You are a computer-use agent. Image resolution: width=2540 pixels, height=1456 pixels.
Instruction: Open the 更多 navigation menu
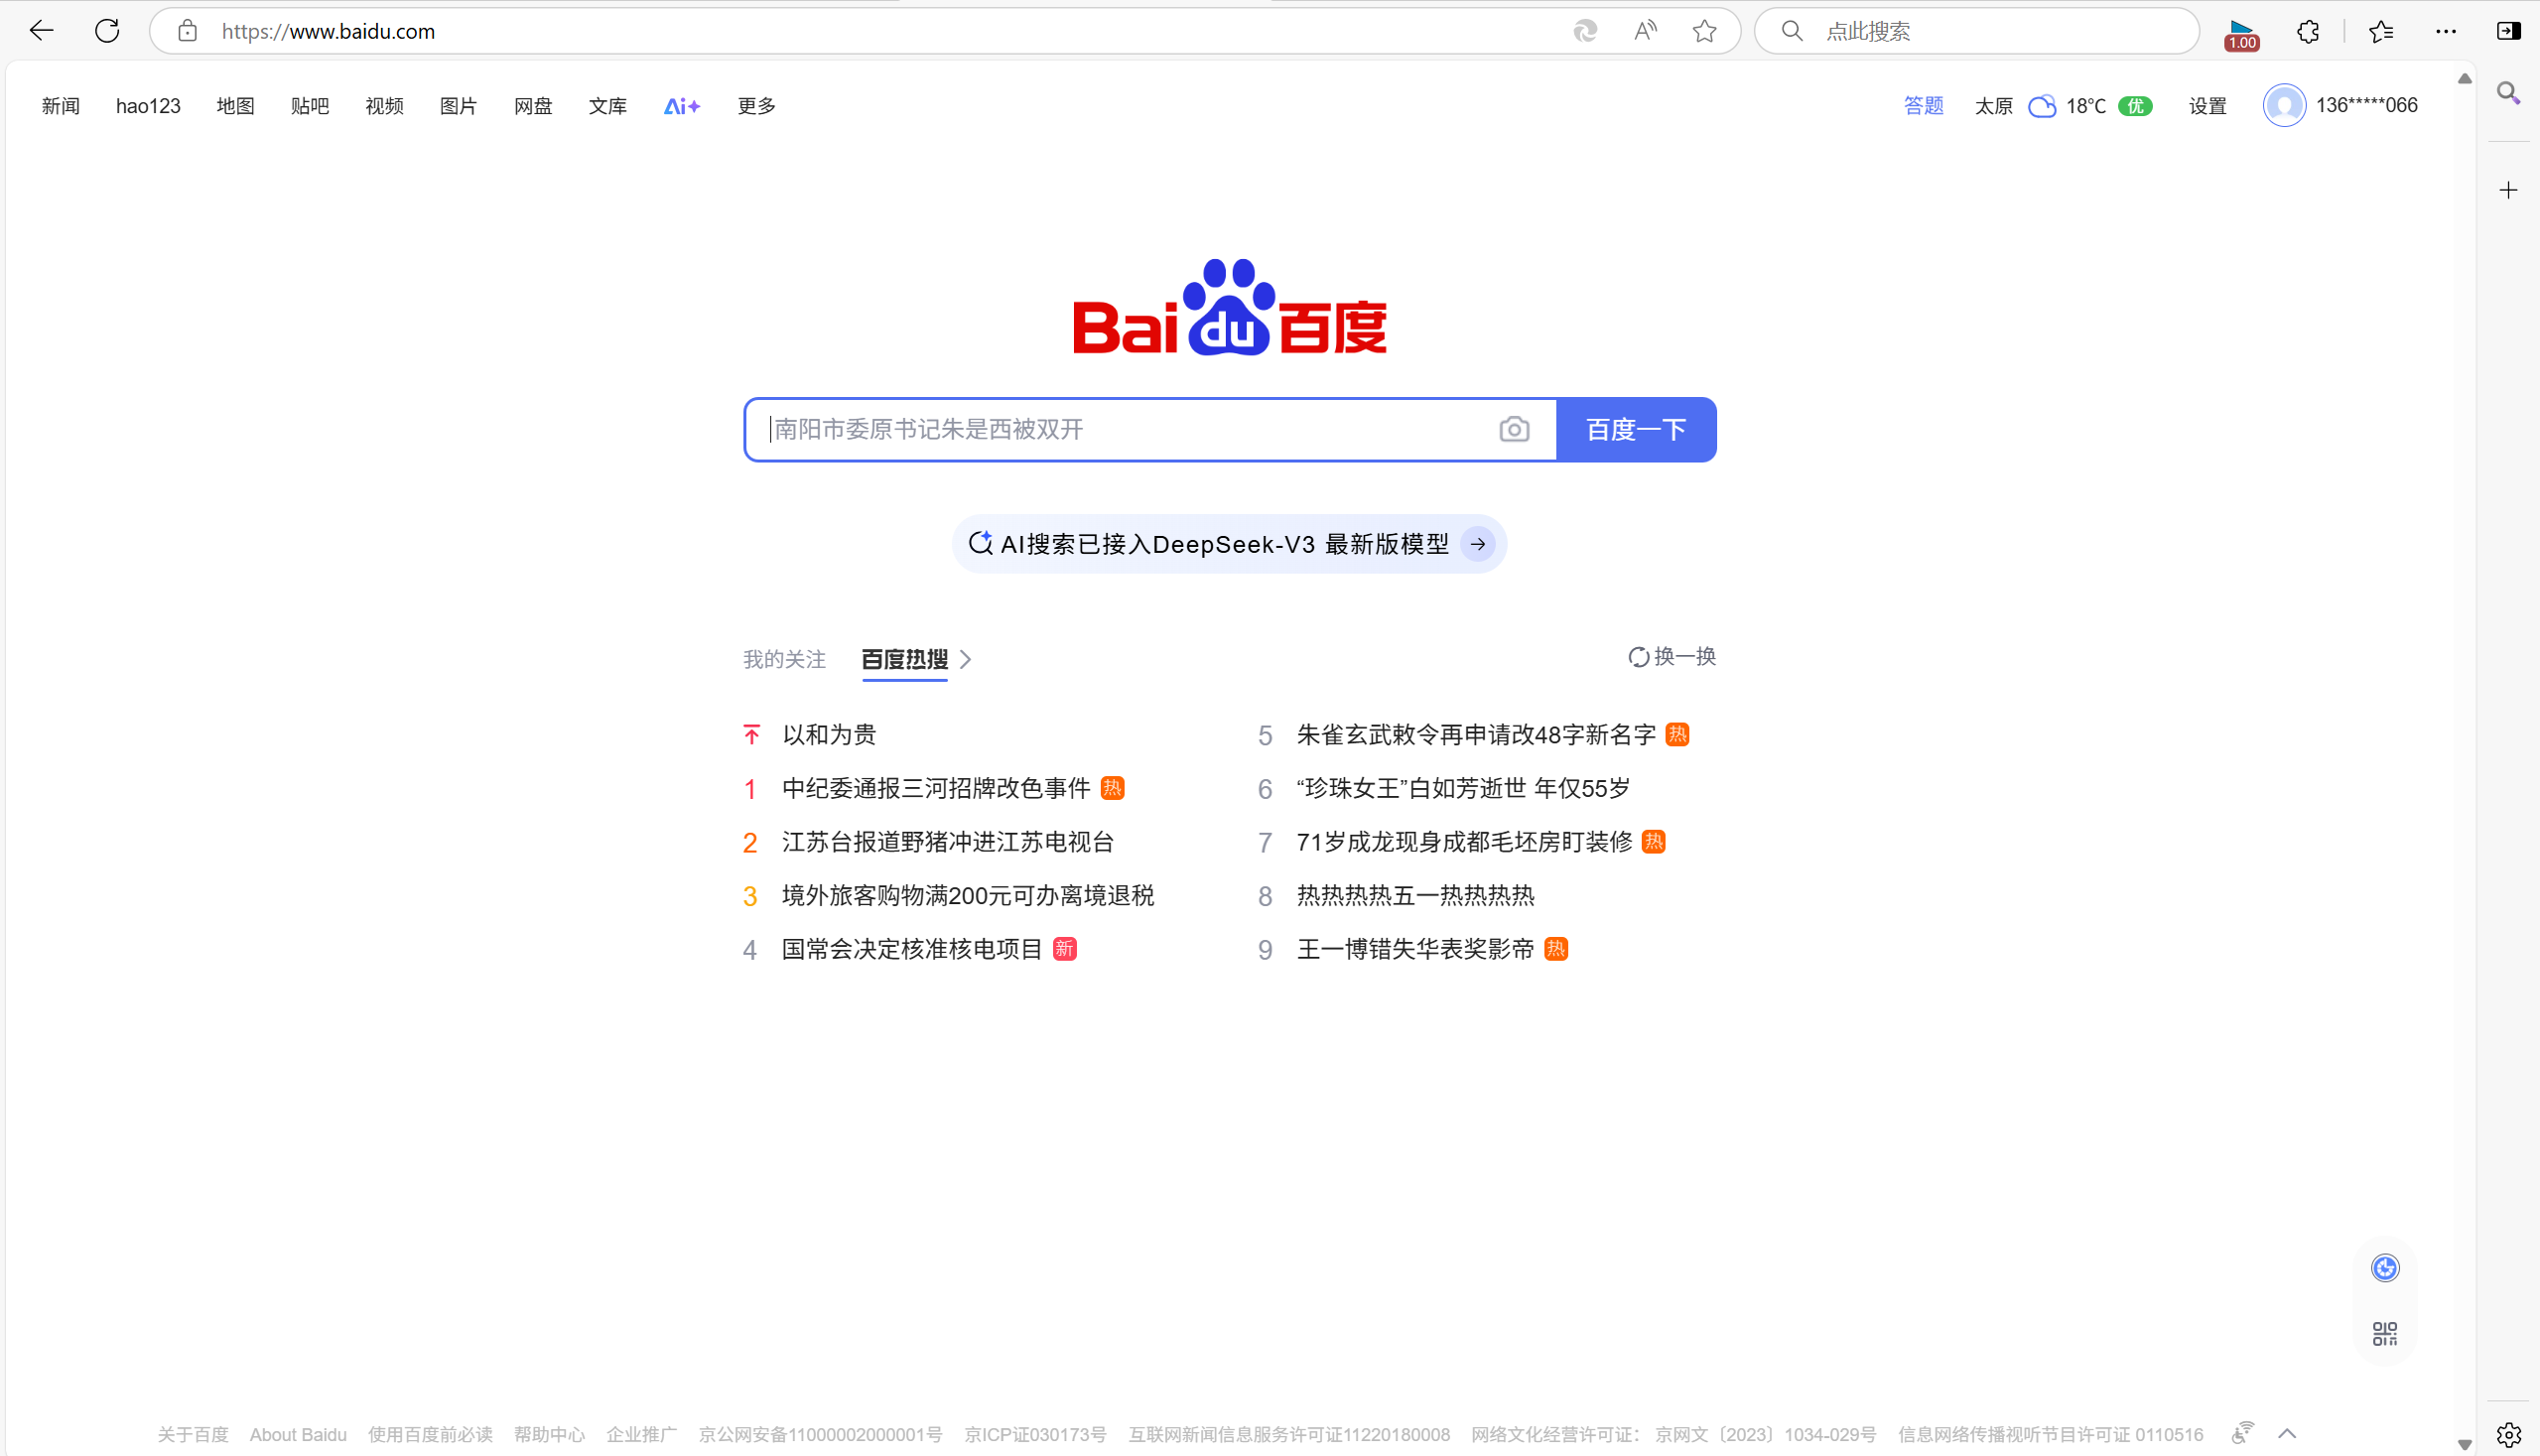tap(756, 106)
